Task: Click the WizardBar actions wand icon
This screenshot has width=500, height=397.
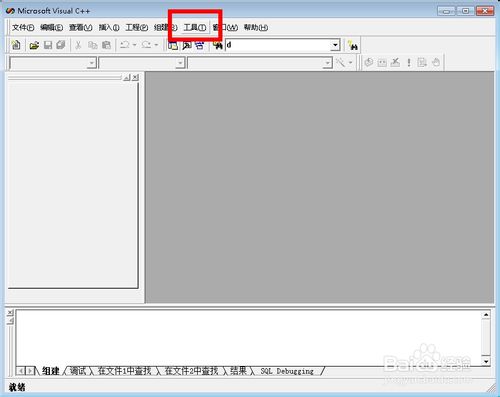Action: point(340,62)
